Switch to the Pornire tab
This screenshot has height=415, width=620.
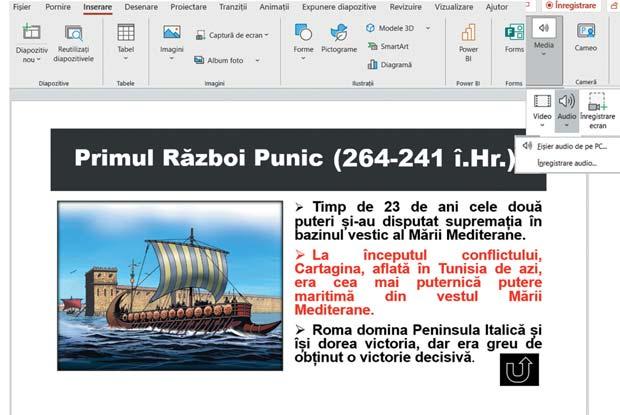tap(58, 7)
